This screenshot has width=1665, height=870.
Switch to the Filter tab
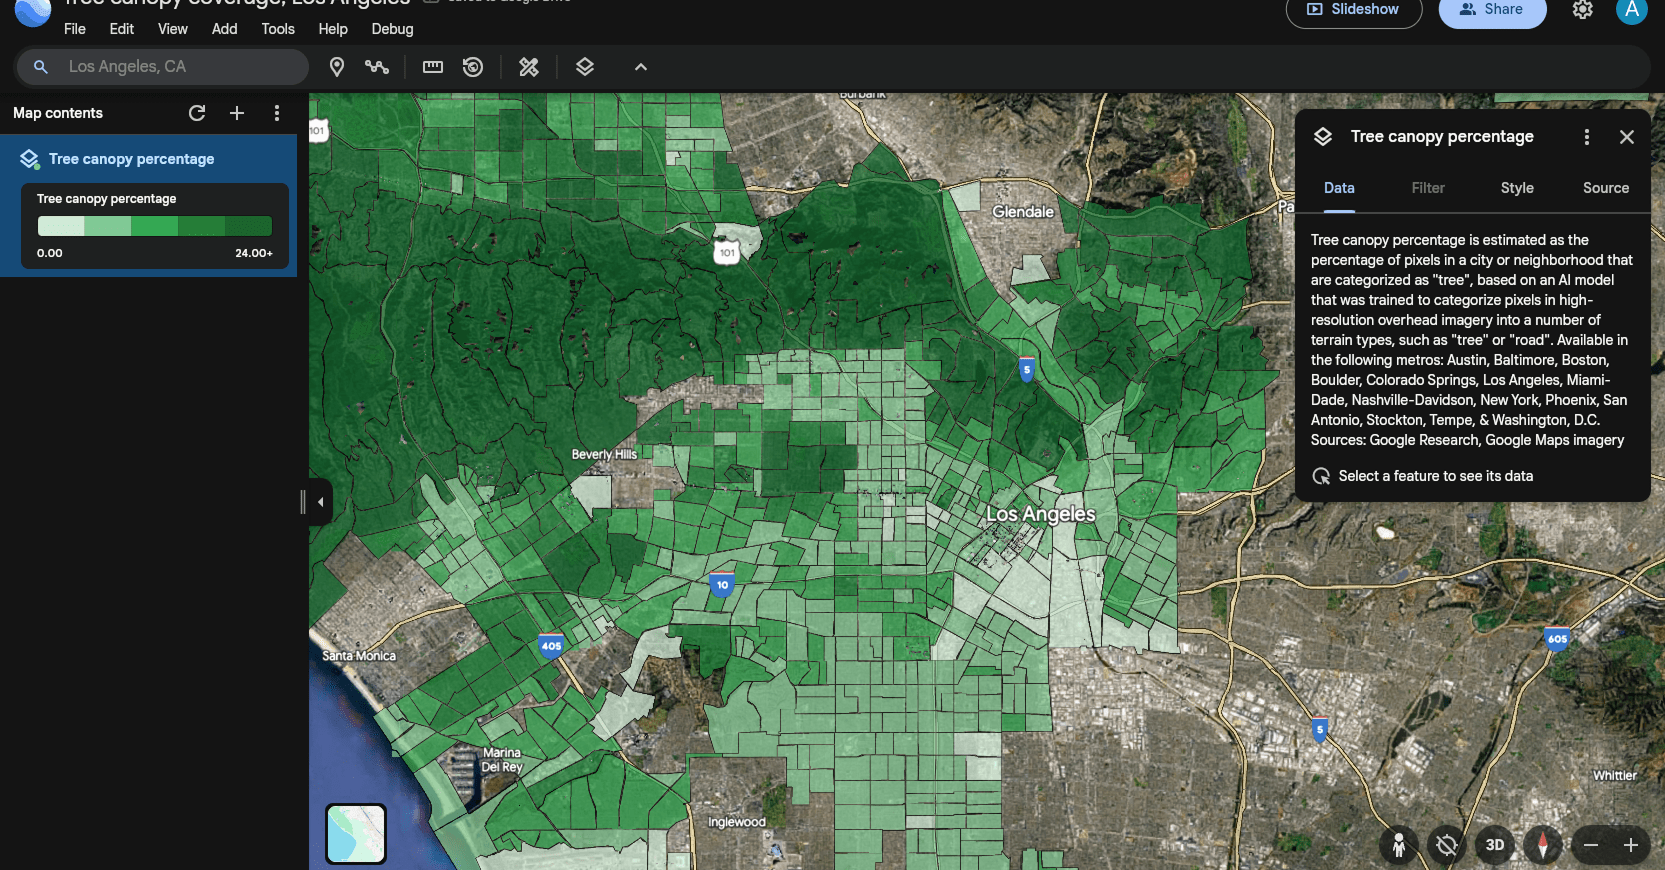tap(1428, 188)
